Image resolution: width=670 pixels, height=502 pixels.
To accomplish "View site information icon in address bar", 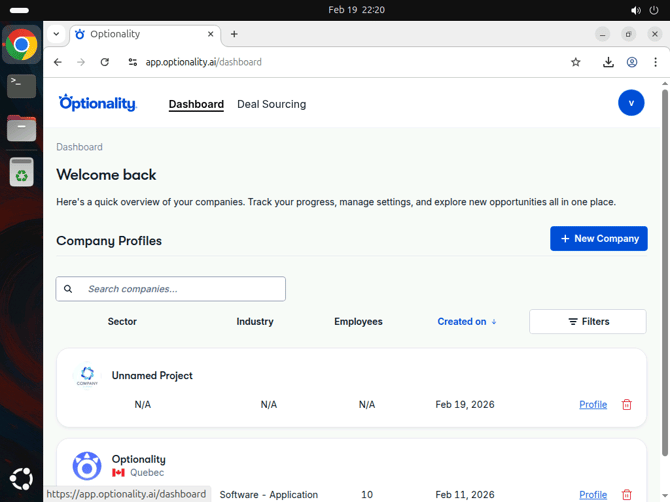I will [132, 62].
